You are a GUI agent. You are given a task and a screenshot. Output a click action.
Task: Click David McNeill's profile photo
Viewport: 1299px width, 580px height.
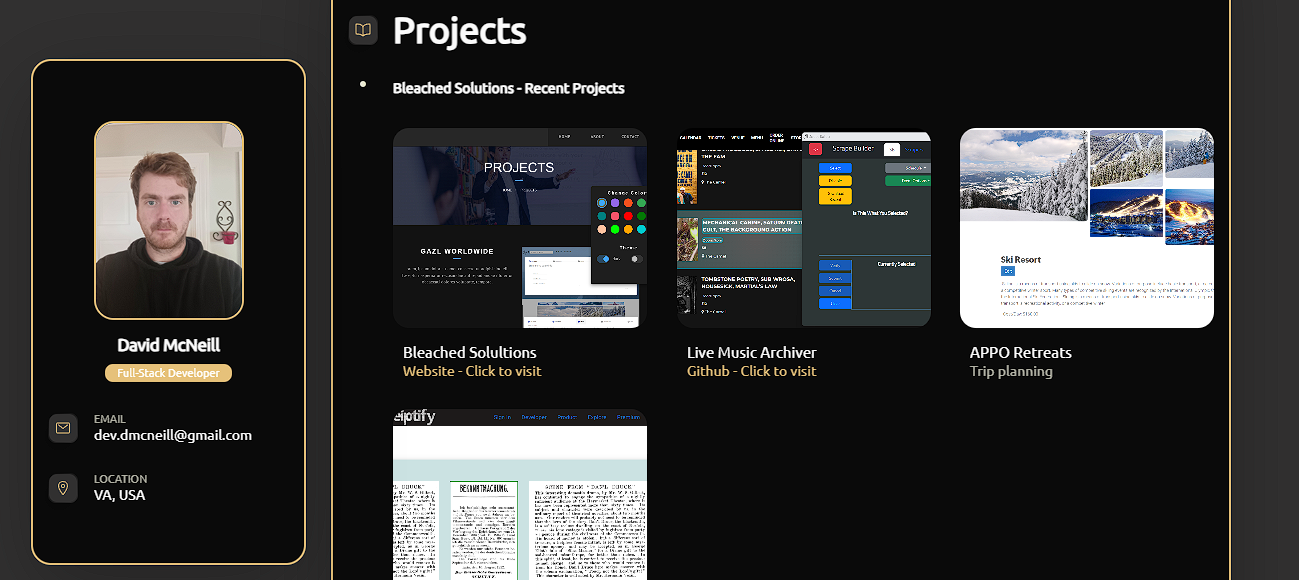click(168, 219)
